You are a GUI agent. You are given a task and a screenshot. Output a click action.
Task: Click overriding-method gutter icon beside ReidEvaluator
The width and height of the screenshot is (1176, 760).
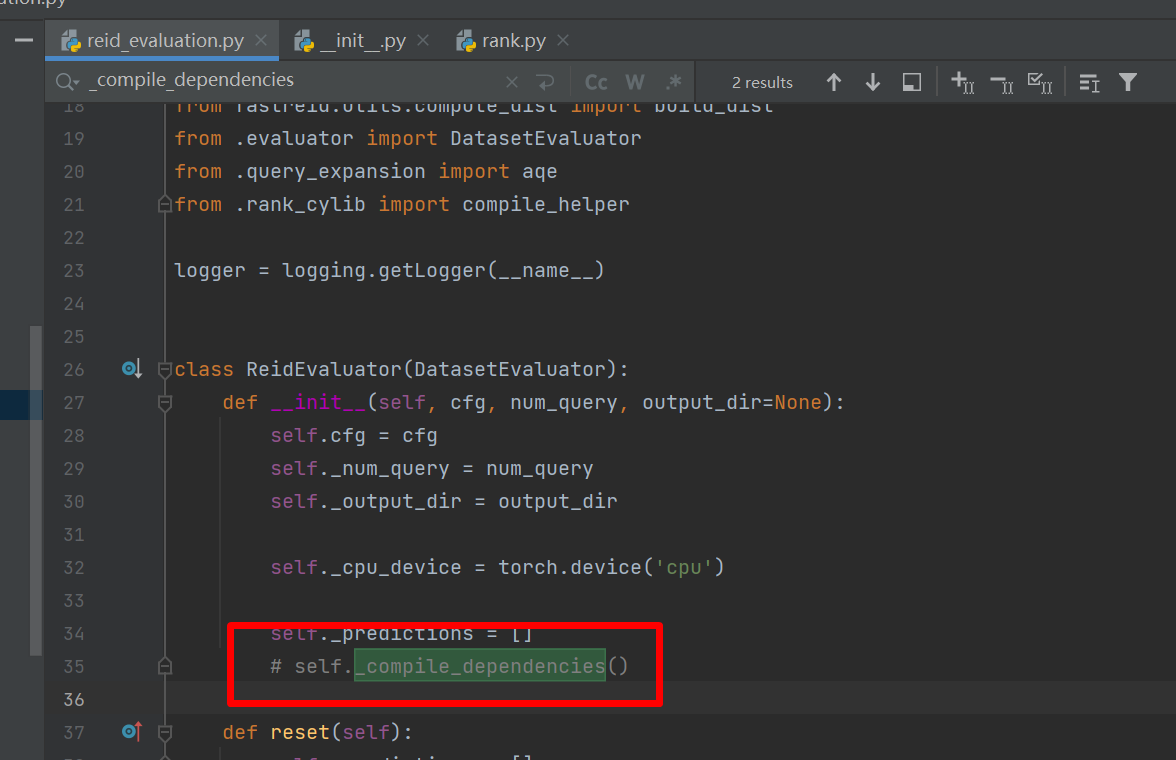pos(131,369)
